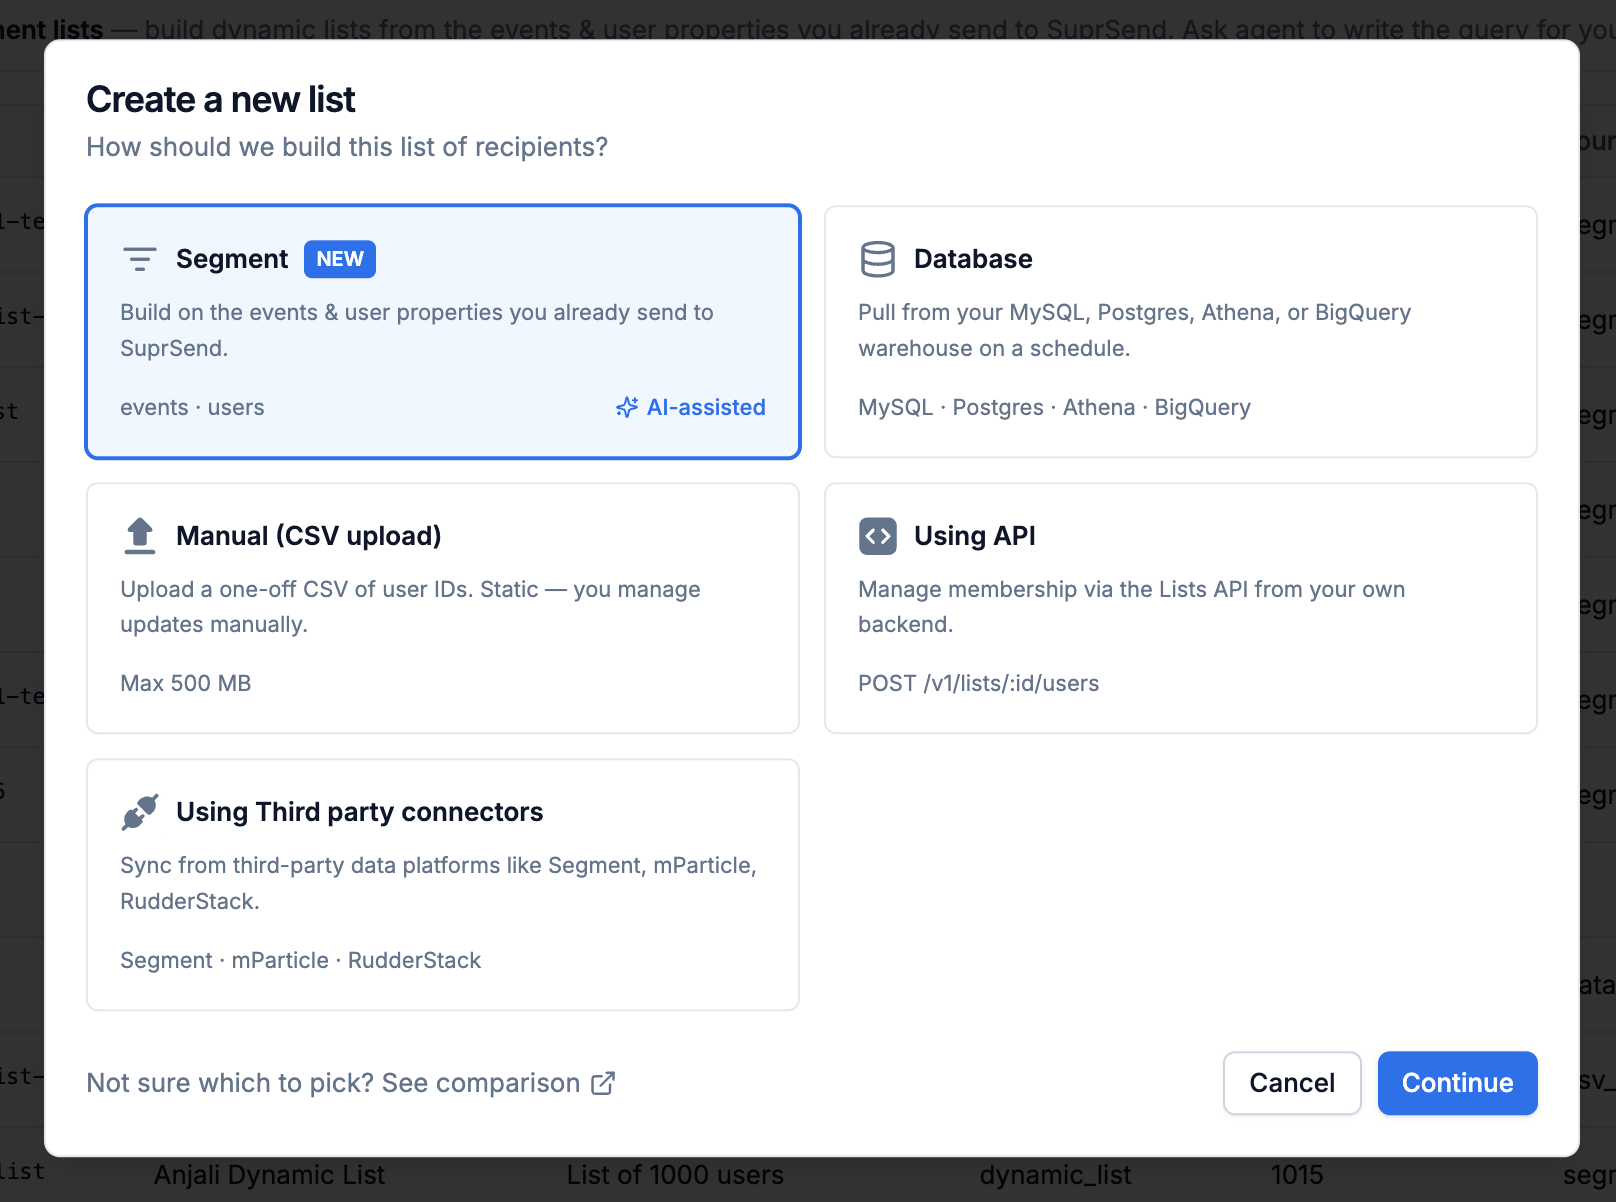Pick the Manual (CSV upload) card
The image size is (1616, 1202).
pyautogui.click(x=443, y=608)
